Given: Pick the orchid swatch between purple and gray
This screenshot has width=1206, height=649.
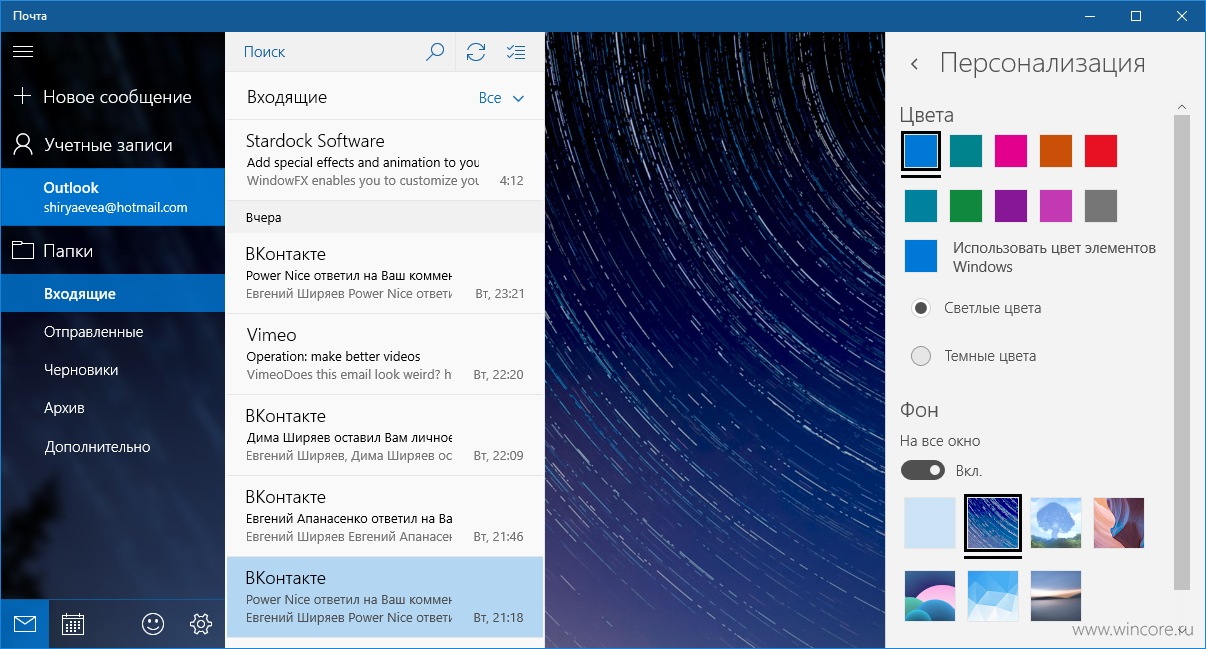Looking at the screenshot, I should tap(1056, 206).
